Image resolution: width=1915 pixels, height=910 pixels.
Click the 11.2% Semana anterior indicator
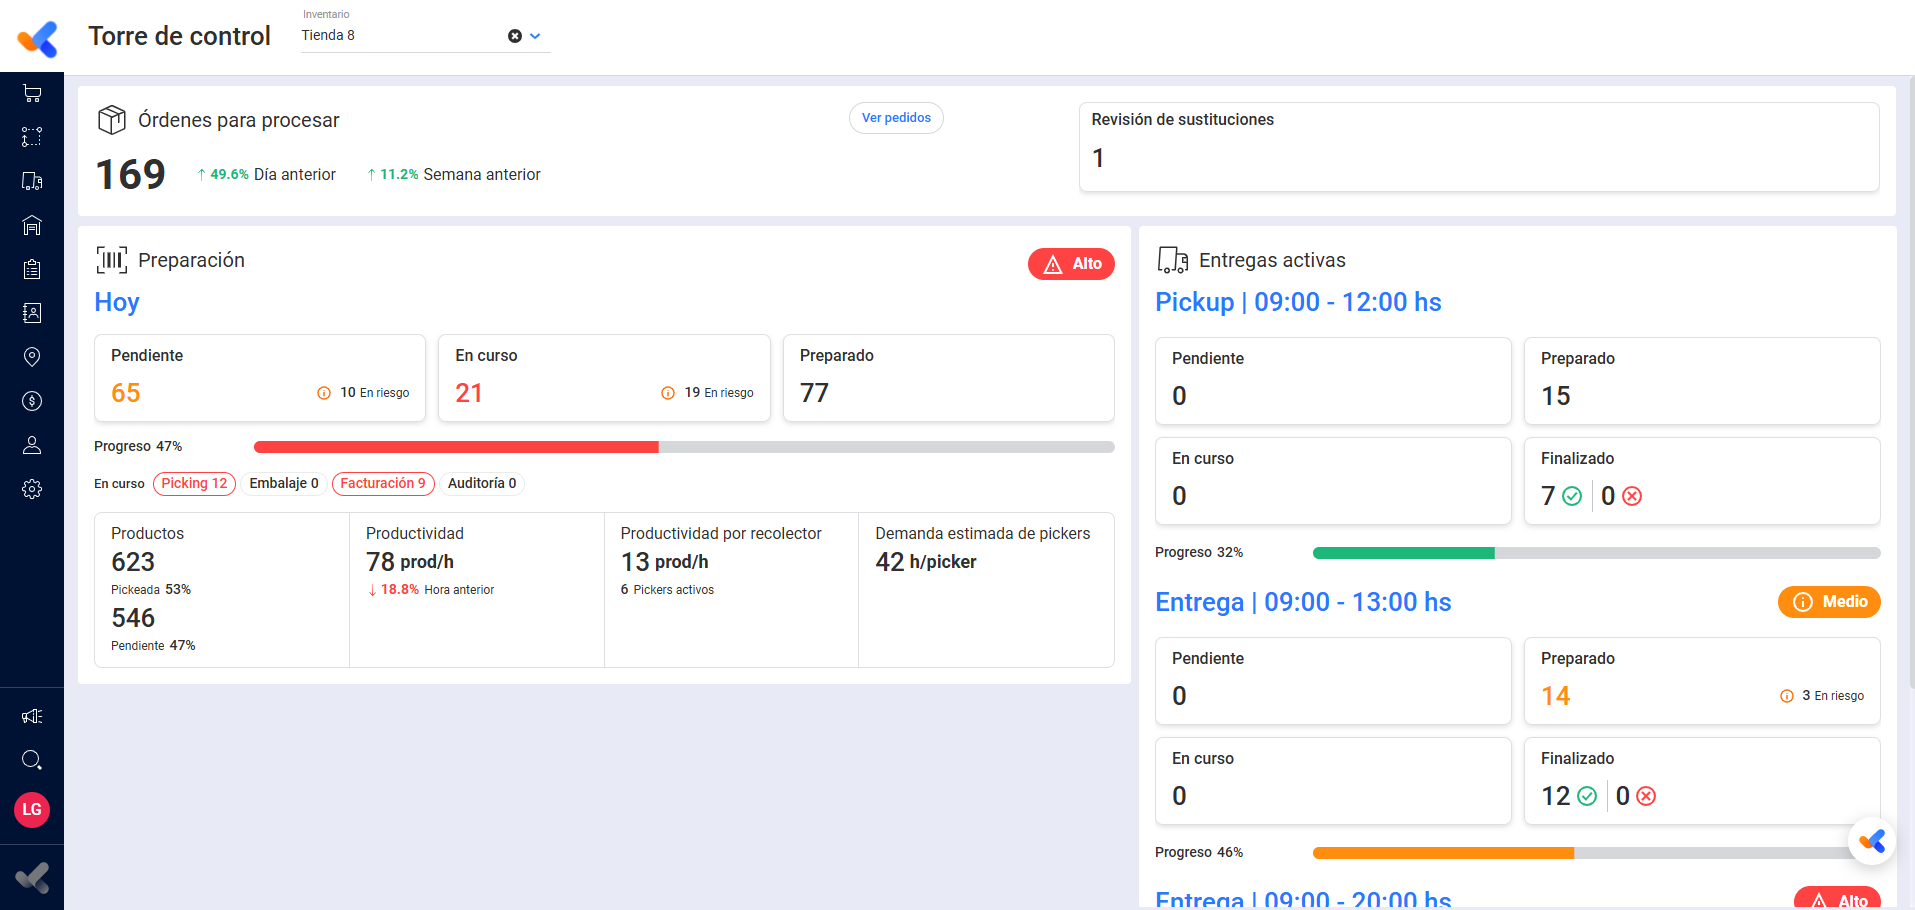click(453, 175)
